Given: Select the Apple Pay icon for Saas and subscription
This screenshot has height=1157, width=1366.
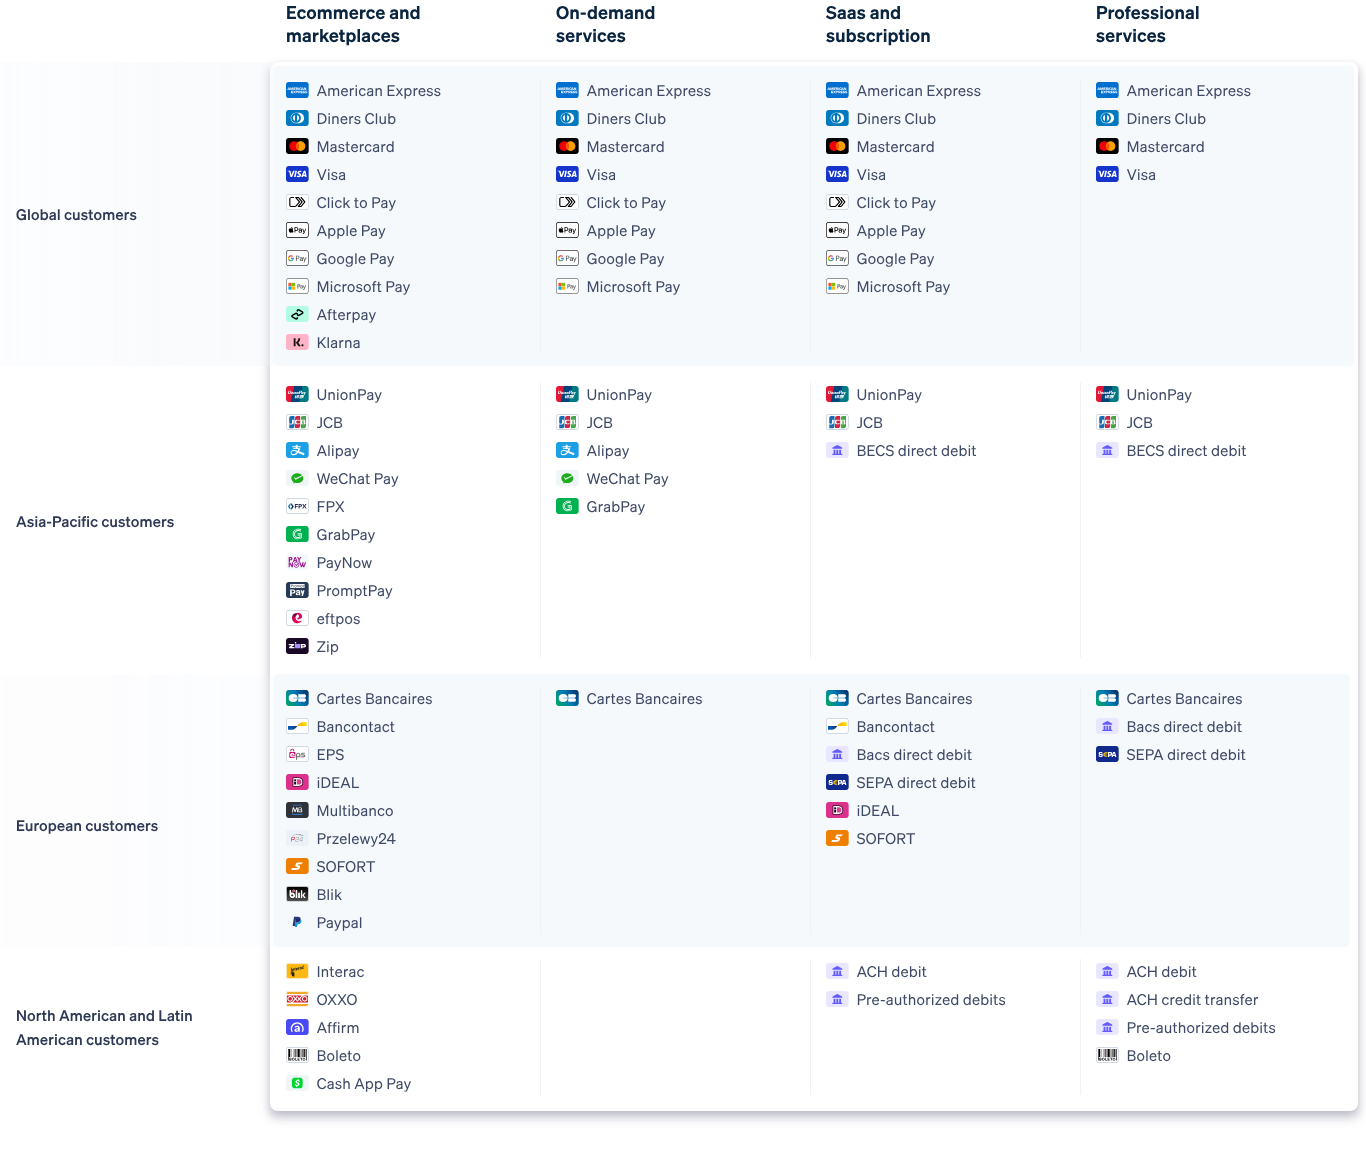Looking at the screenshot, I should 837,230.
